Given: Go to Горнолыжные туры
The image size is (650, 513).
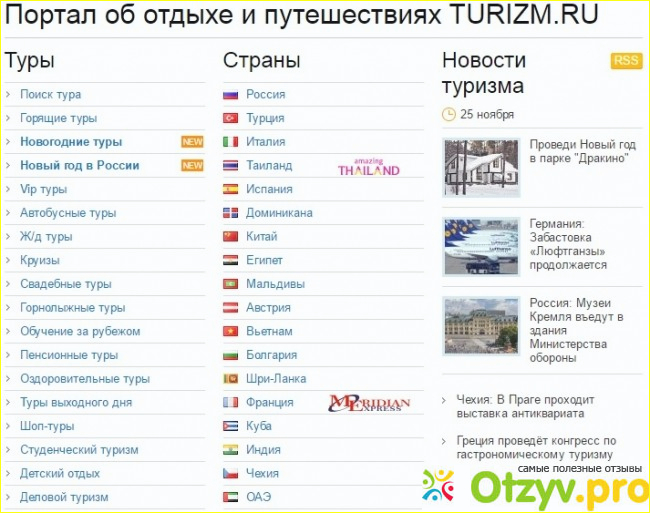Looking at the screenshot, I should pyautogui.click(x=73, y=307).
